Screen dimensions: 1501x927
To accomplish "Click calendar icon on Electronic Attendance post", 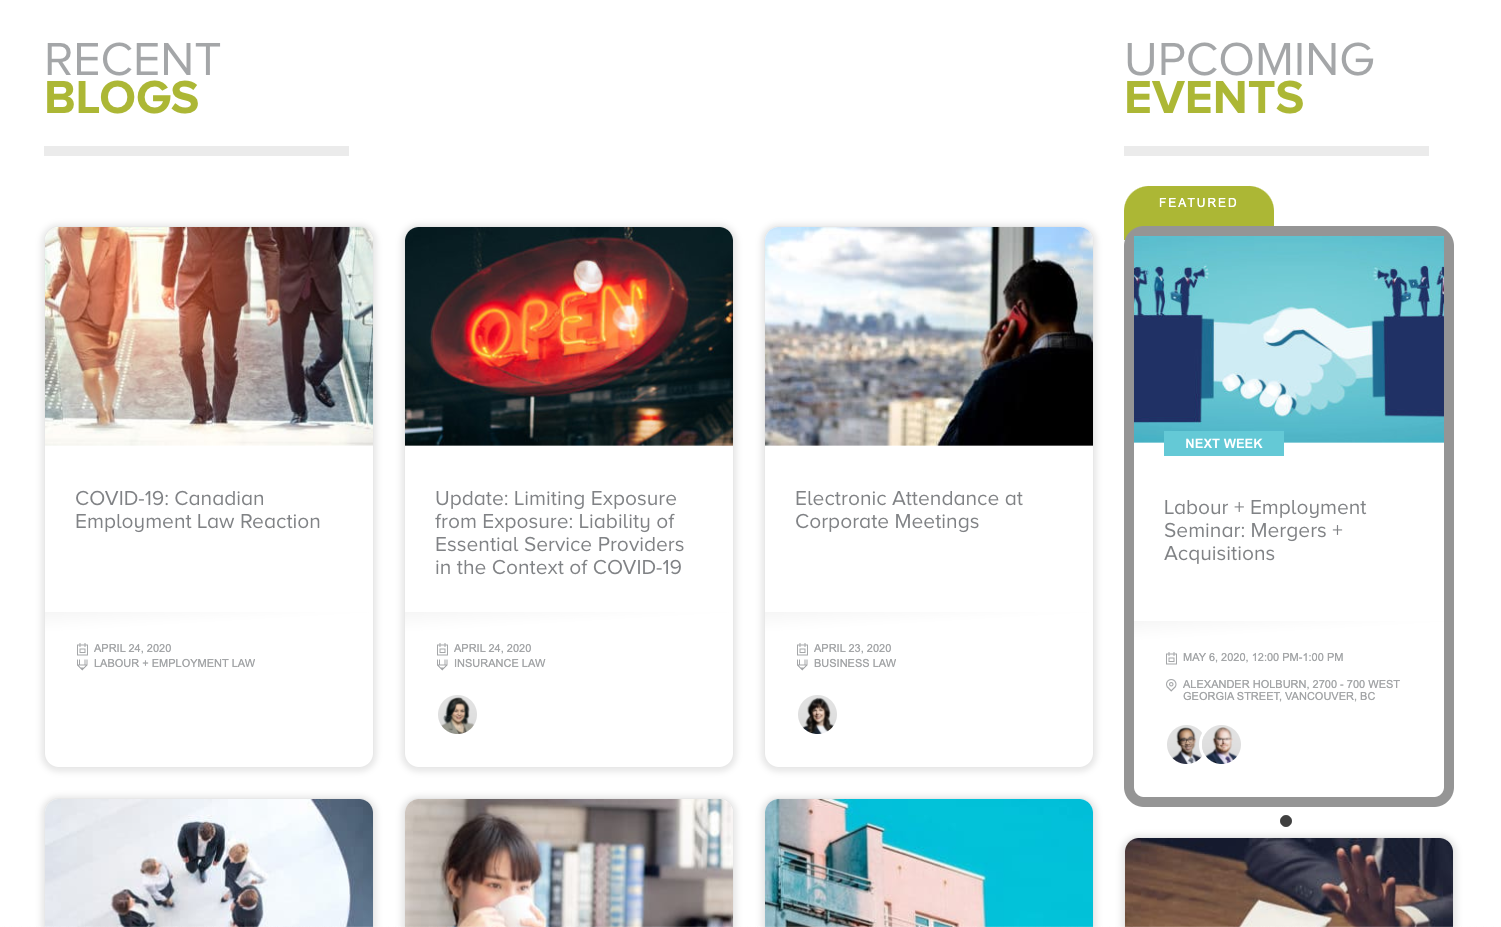I will click(x=802, y=649).
